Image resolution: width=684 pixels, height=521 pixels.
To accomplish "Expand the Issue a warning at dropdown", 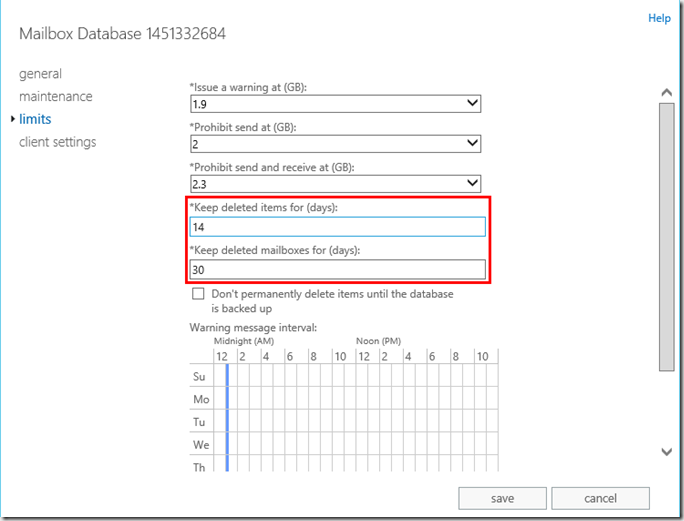I will 472,103.
